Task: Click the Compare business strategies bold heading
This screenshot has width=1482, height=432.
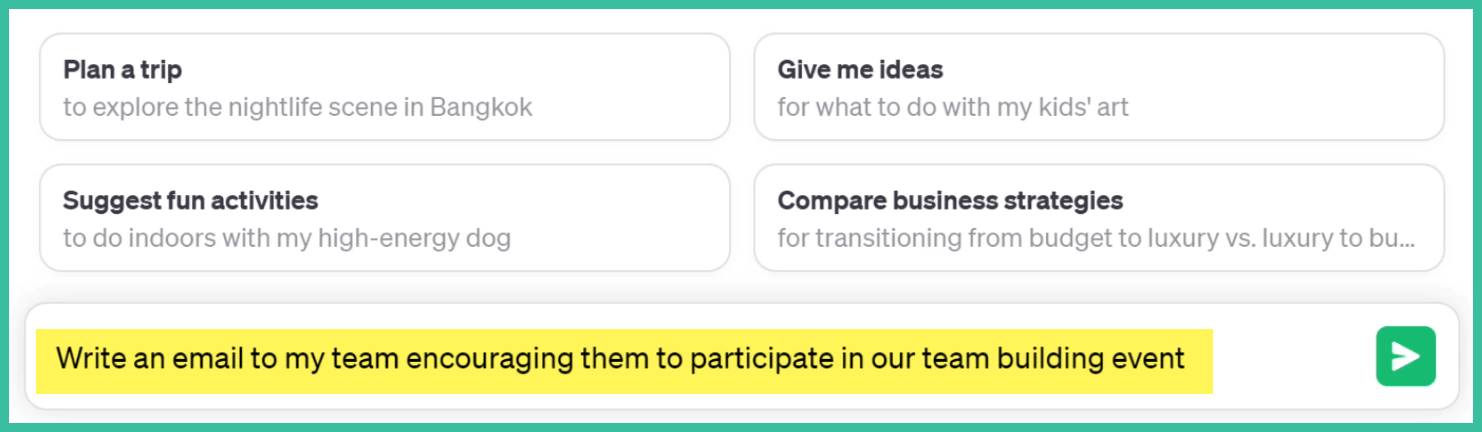Action: 950,200
